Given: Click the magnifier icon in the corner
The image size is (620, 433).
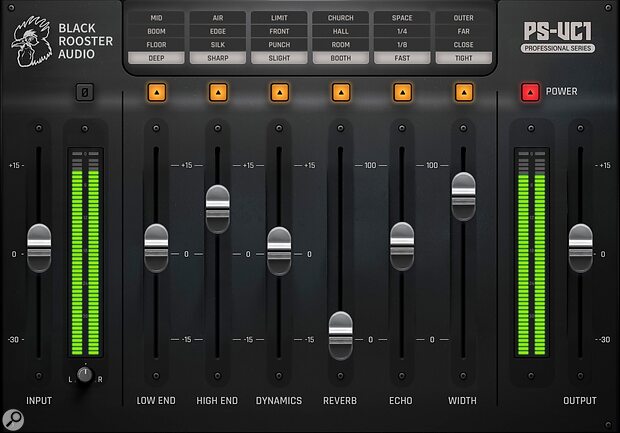Looking at the screenshot, I should (13, 420).
